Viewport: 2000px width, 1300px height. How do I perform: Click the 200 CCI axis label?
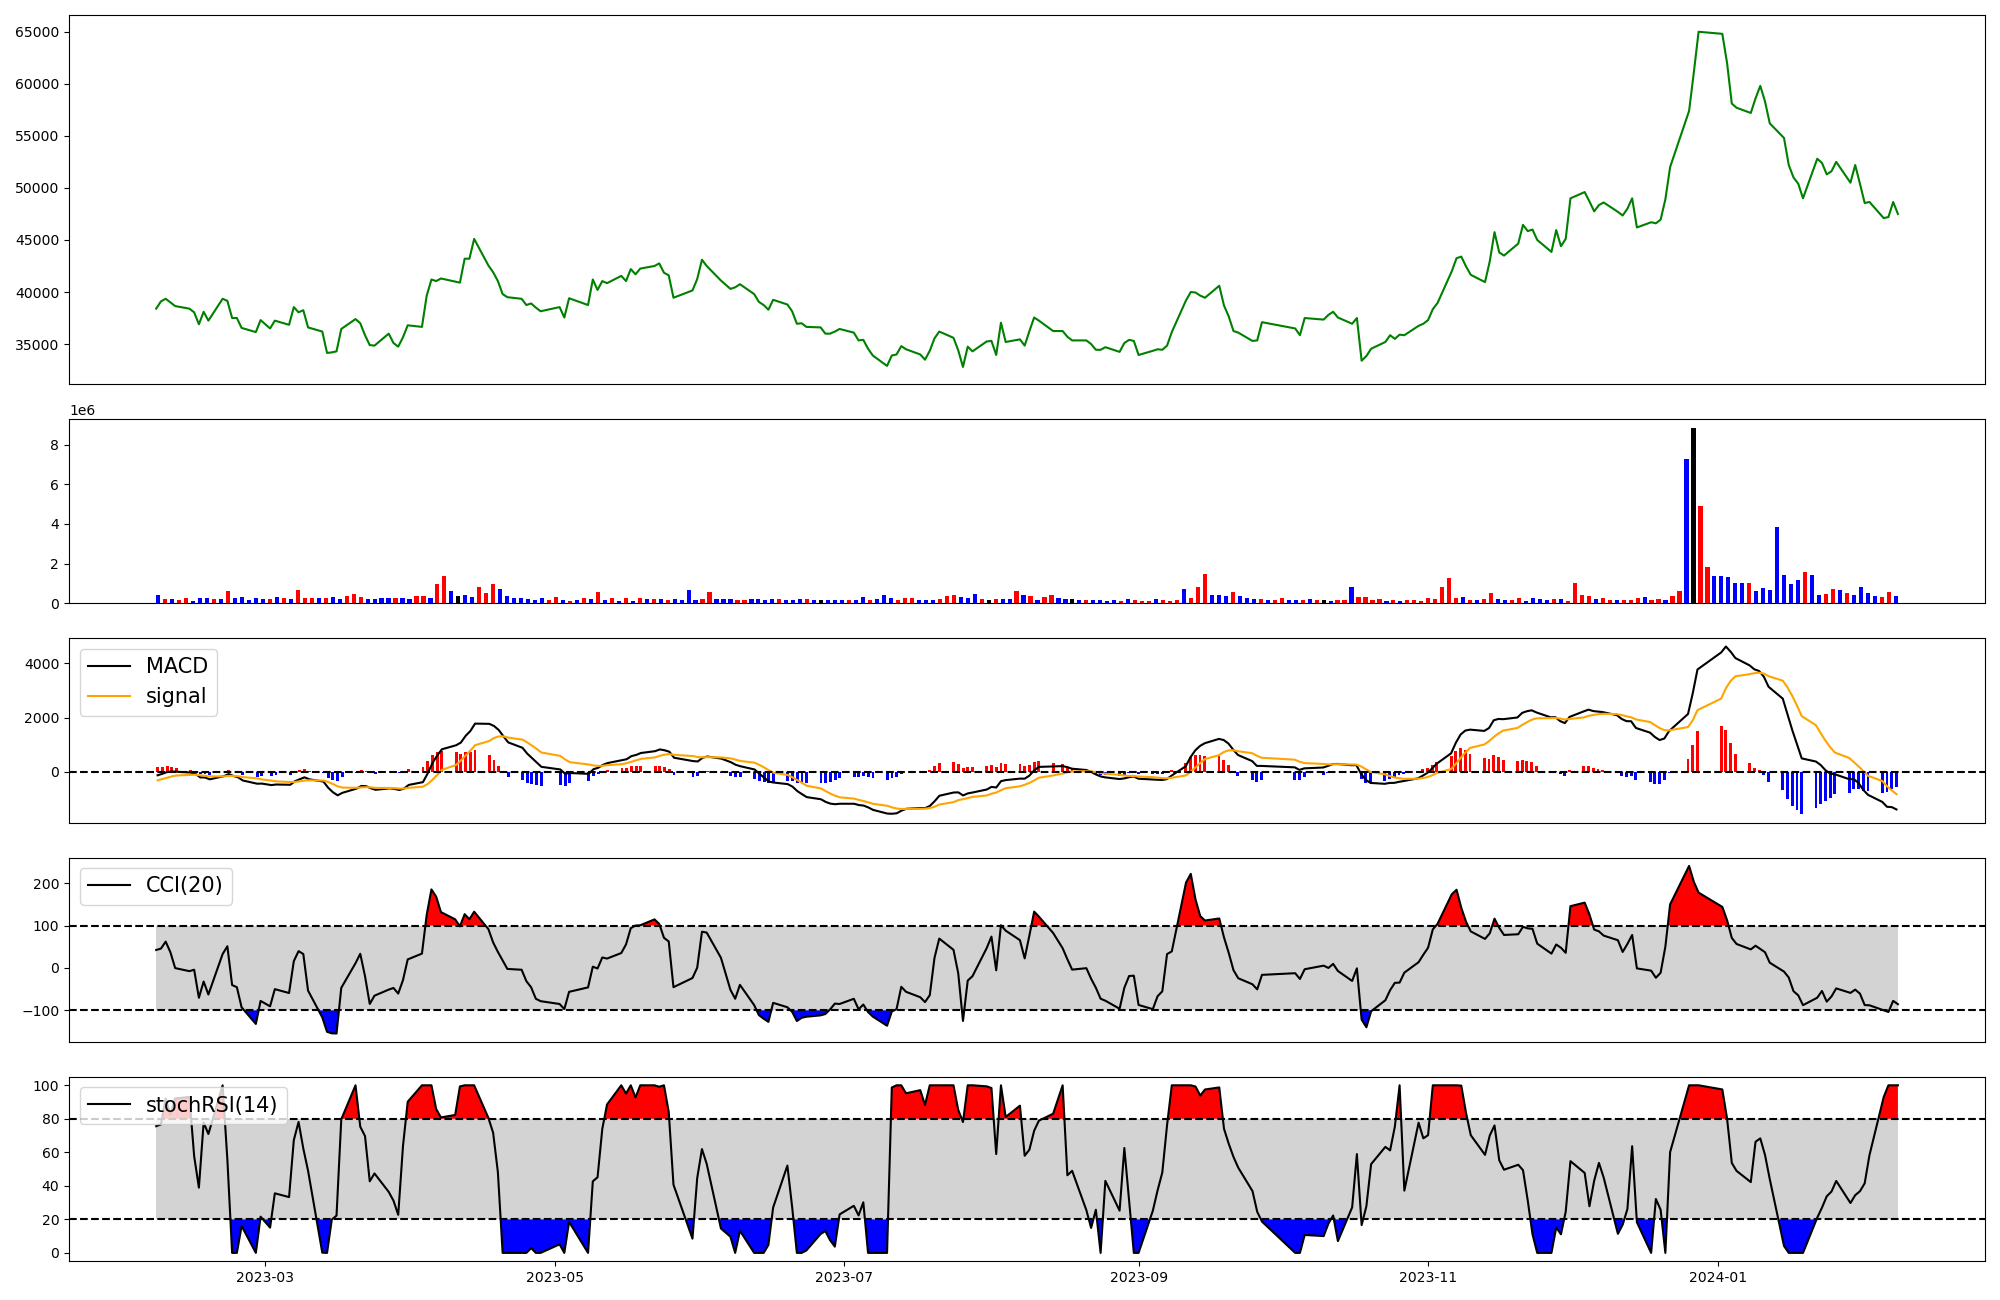click(46, 884)
